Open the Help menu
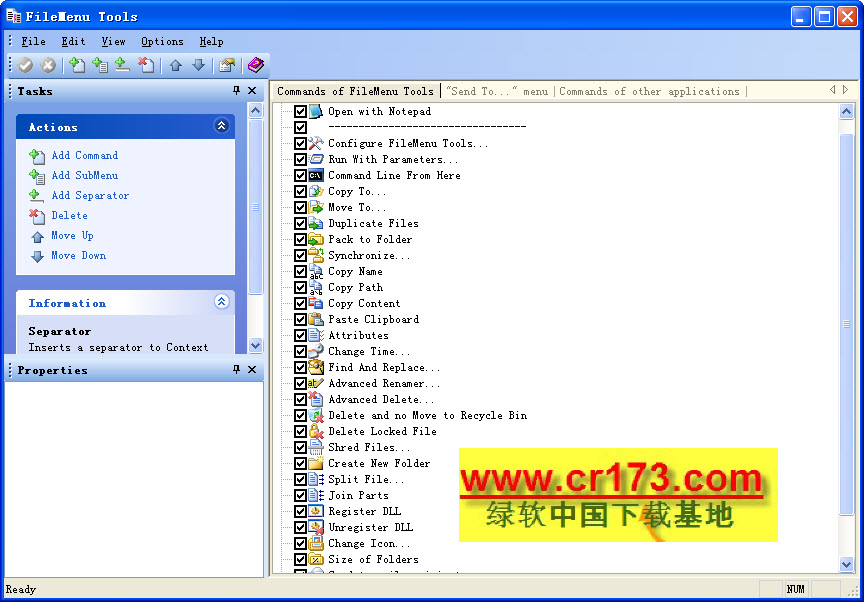 211,42
